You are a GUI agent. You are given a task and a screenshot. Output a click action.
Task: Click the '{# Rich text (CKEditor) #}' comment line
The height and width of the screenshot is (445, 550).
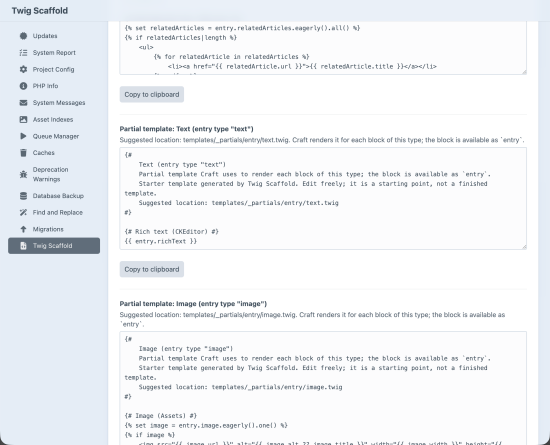pyautogui.click(x=172, y=231)
